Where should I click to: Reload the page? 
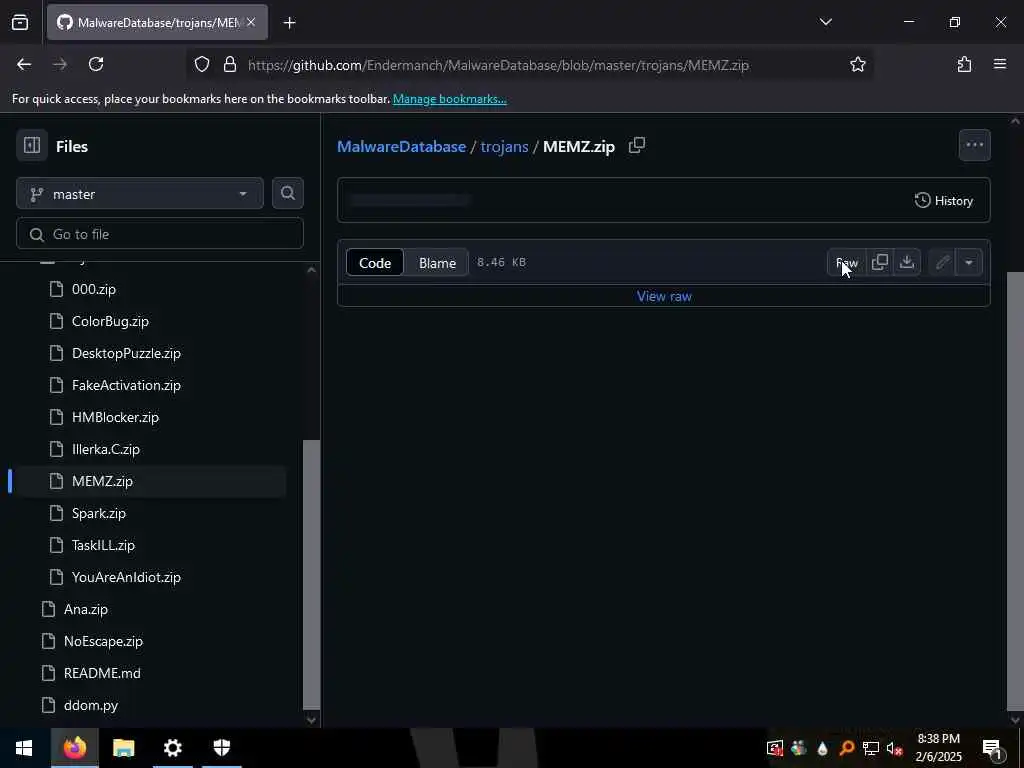pos(96,64)
